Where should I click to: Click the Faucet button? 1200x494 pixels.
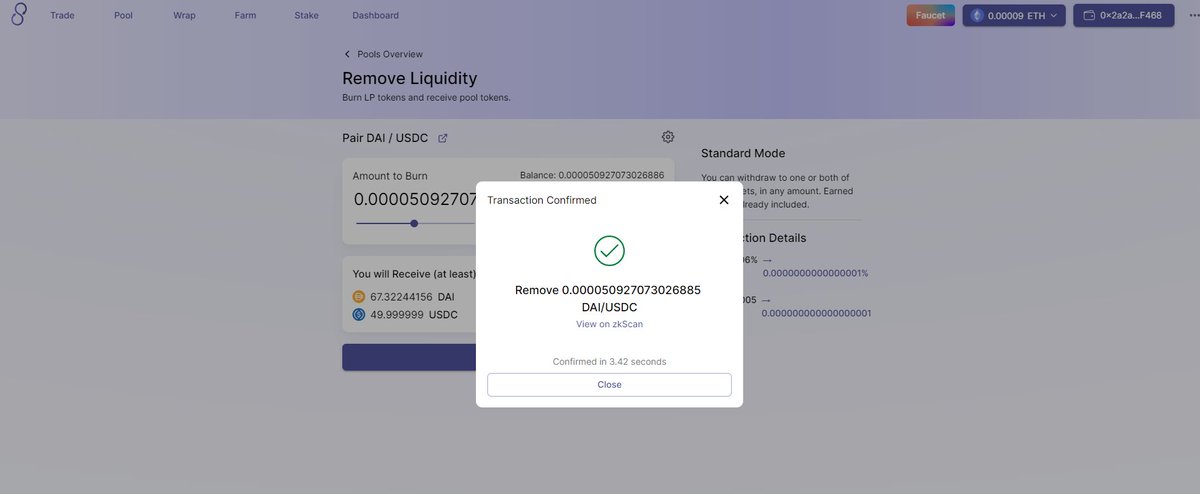(x=930, y=15)
